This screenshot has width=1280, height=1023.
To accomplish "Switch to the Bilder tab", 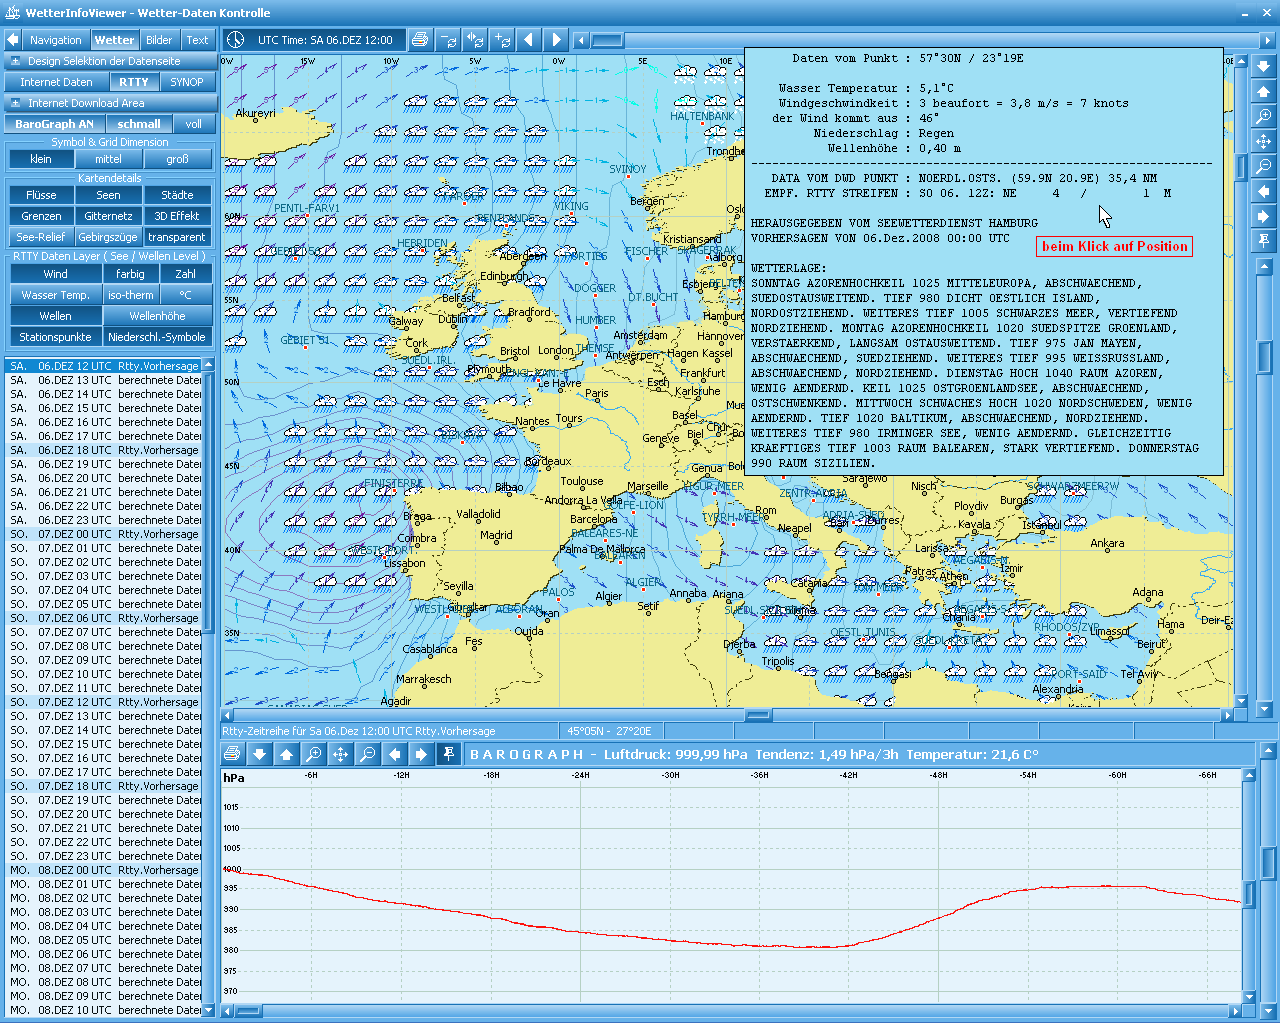I will [x=159, y=40].
